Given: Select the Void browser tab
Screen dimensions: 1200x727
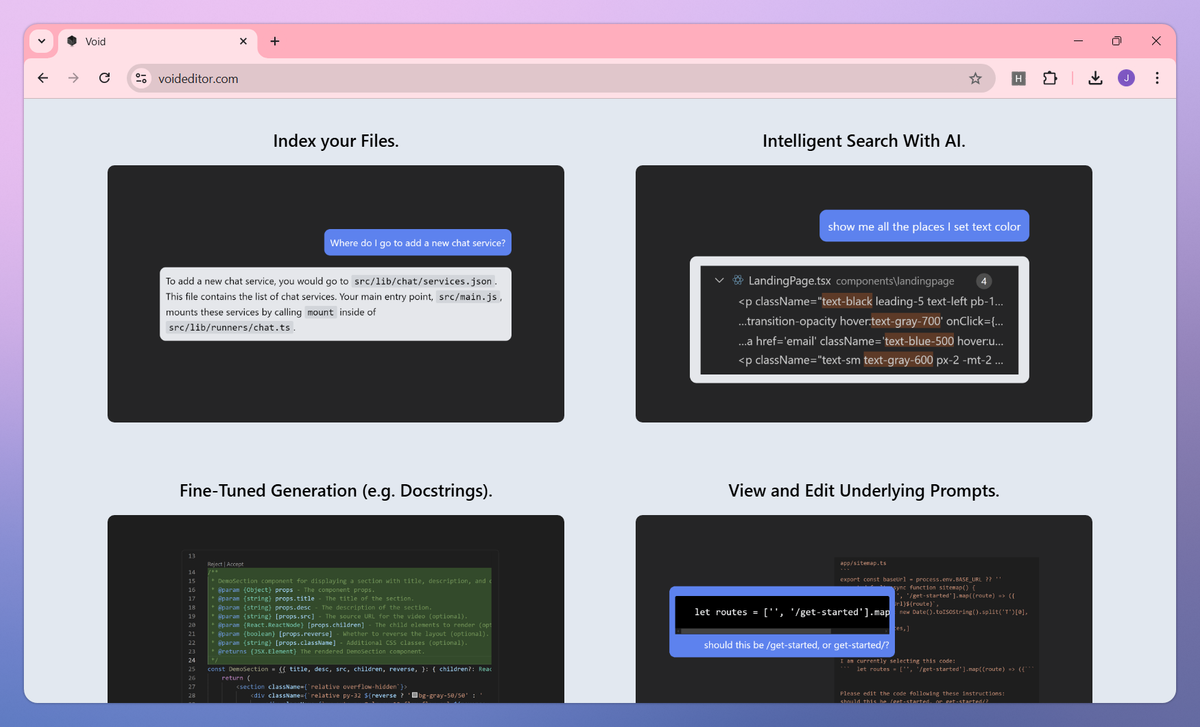Looking at the screenshot, I should [x=155, y=41].
